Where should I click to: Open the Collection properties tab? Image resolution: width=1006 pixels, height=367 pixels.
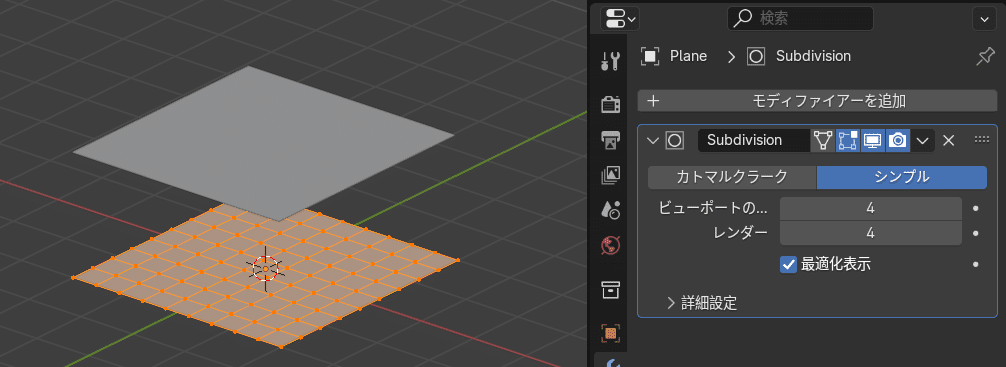click(610, 290)
